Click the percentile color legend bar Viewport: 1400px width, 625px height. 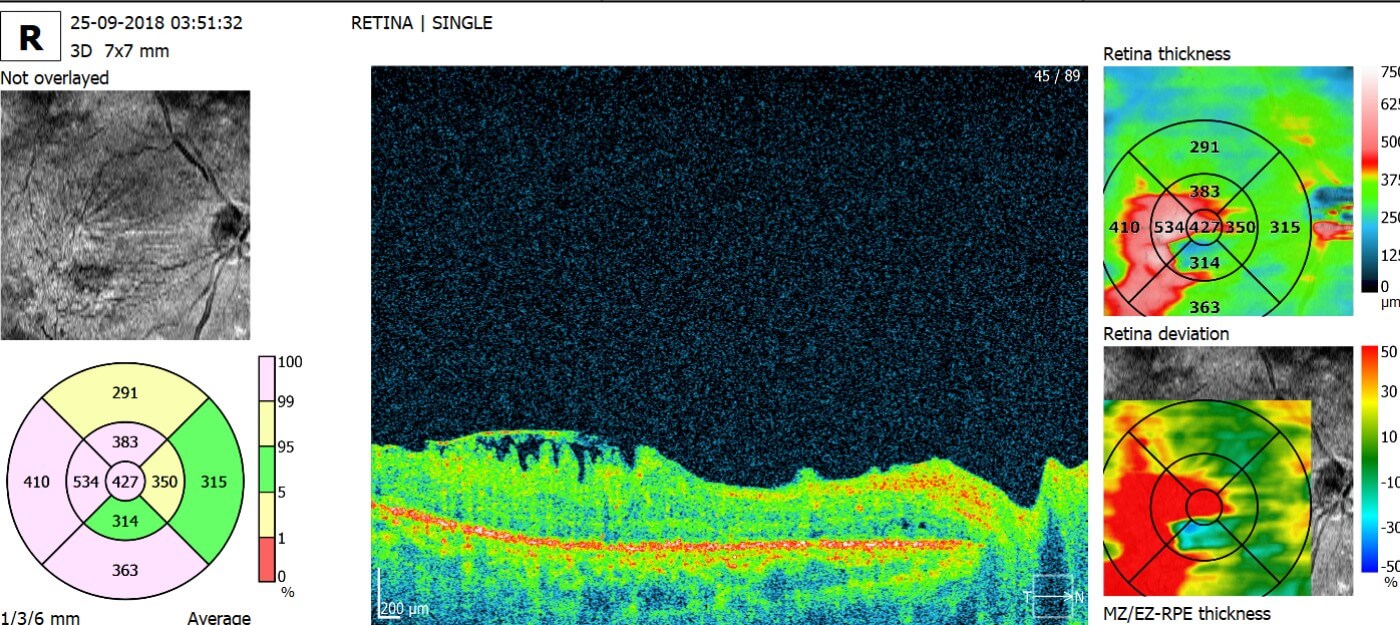266,468
